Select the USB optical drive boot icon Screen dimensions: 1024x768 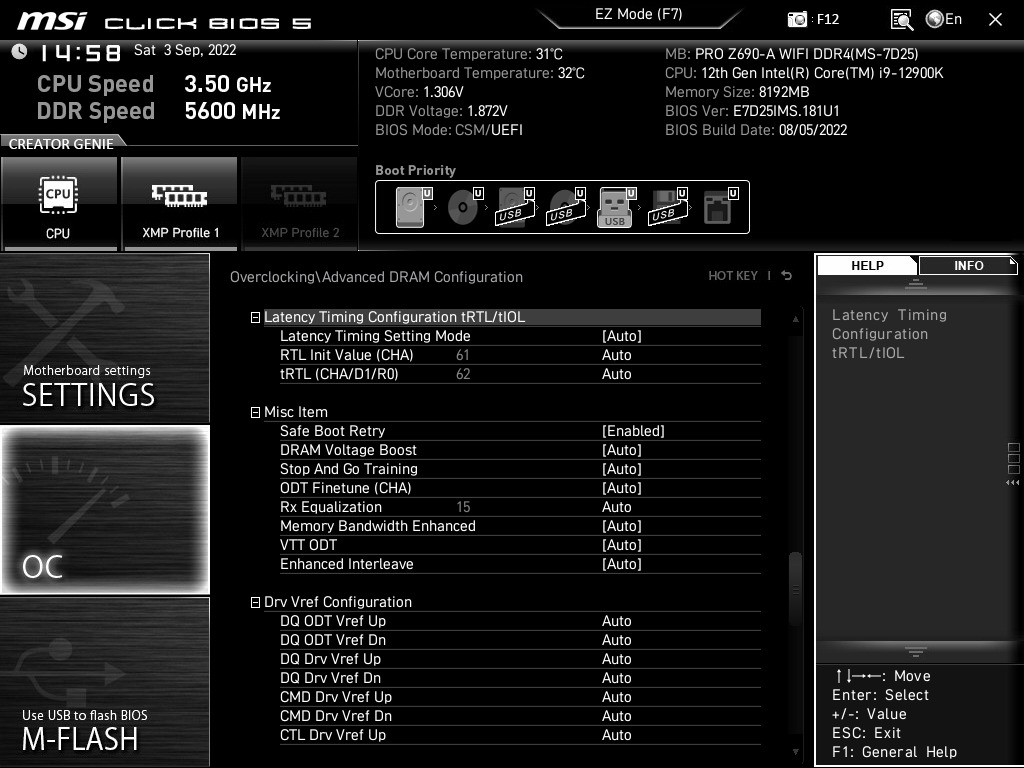tap(567, 207)
